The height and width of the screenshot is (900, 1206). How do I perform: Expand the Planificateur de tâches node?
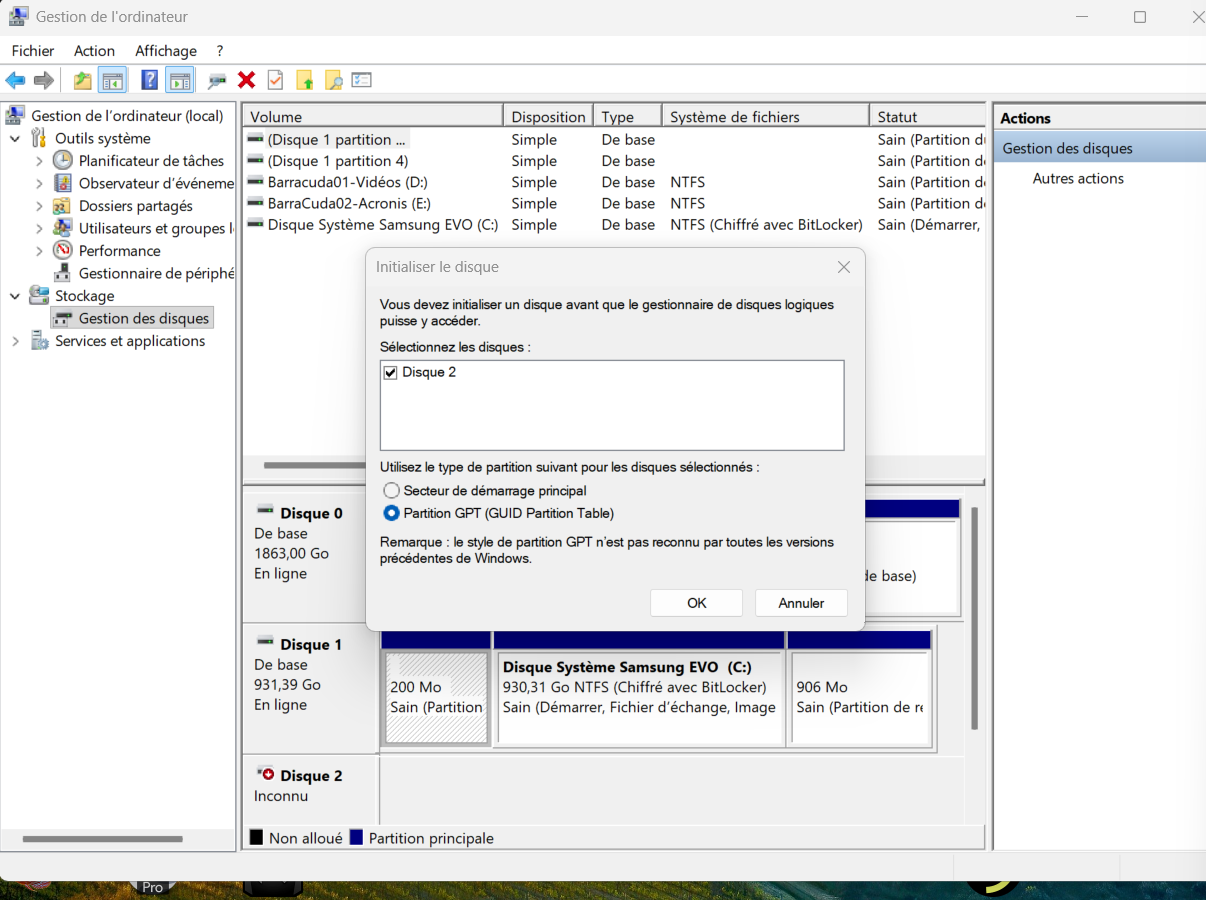(39, 161)
